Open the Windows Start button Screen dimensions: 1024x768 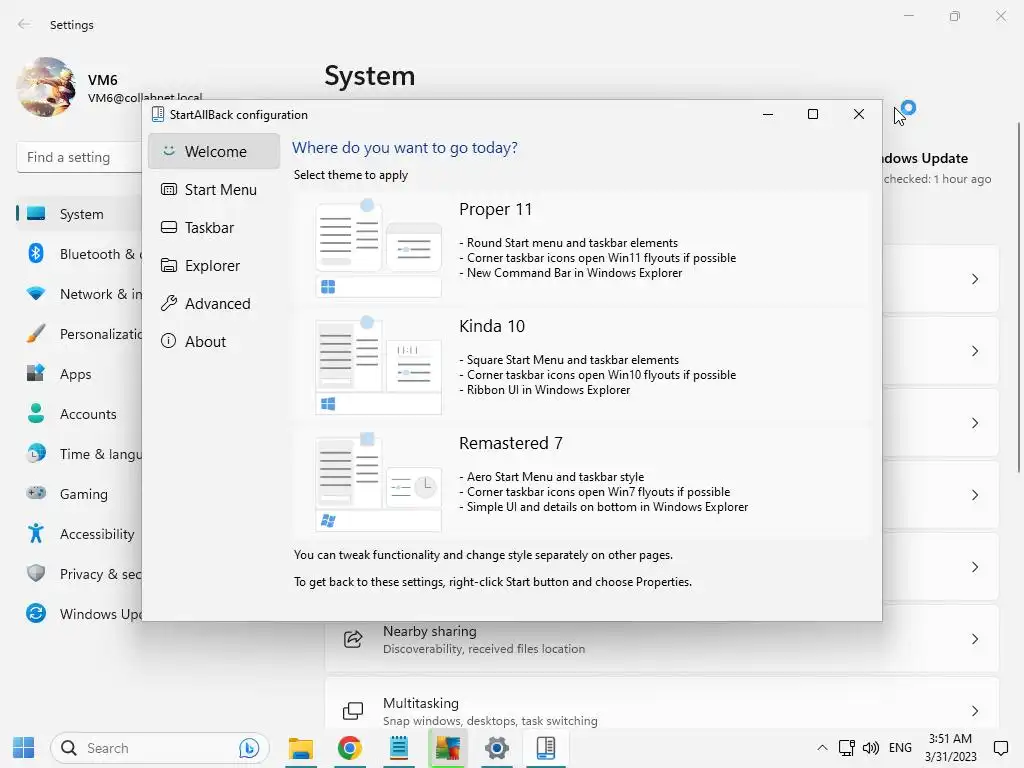[x=24, y=748]
